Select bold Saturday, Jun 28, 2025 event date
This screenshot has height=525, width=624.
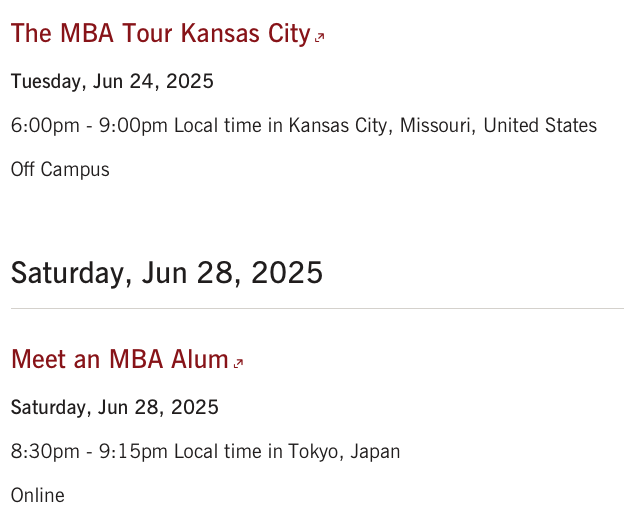pyautogui.click(x=115, y=408)
